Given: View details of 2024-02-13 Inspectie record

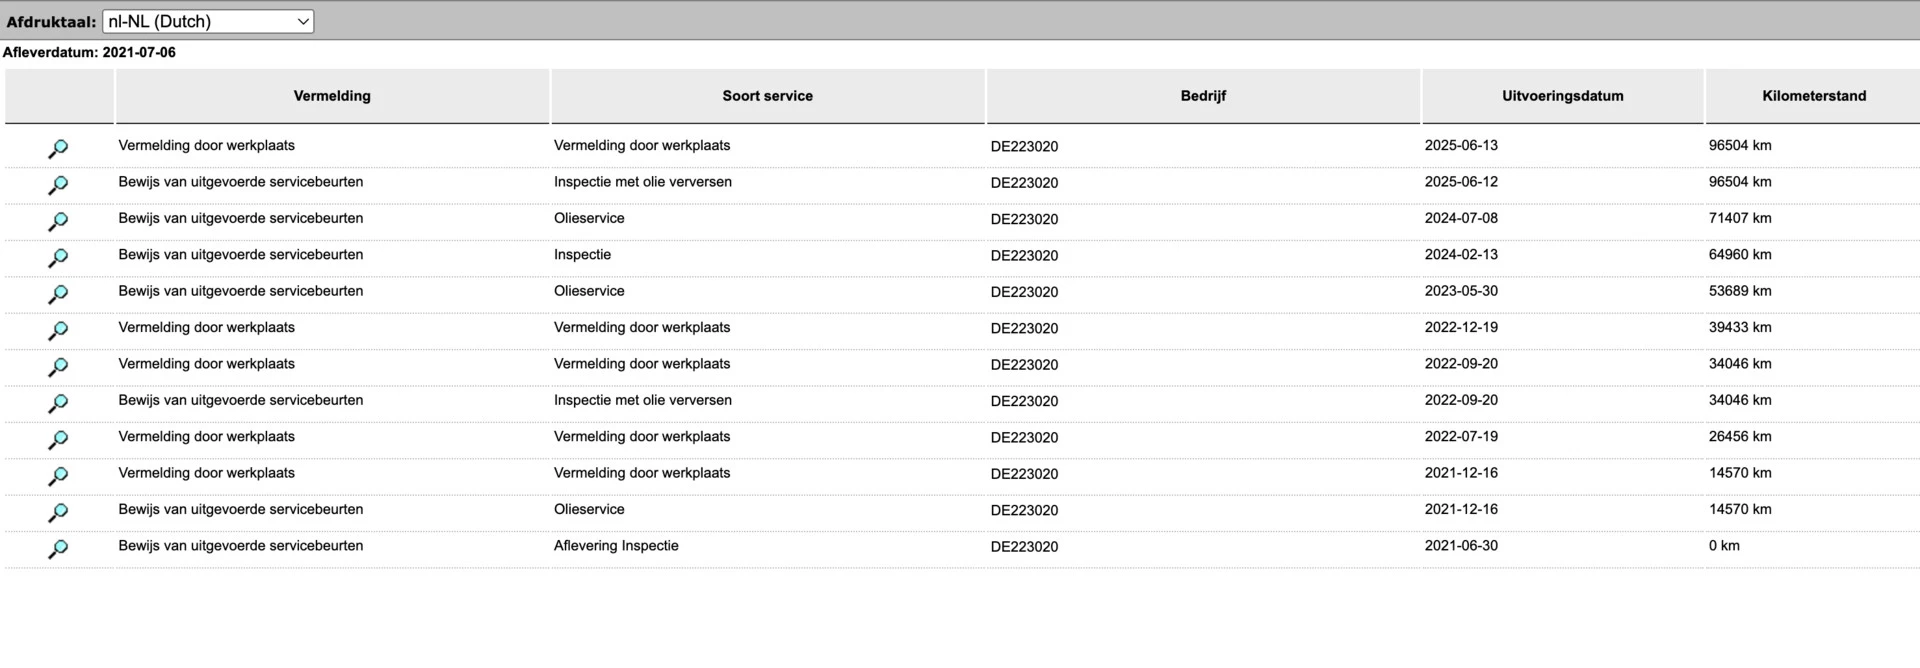Looking at the screenshot, I should [58, 257].
